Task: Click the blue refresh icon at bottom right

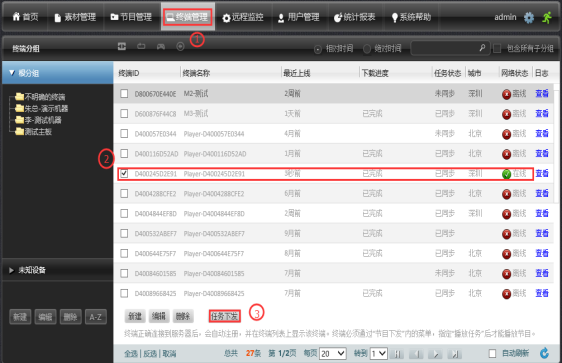Action: [x=544, y=353]
